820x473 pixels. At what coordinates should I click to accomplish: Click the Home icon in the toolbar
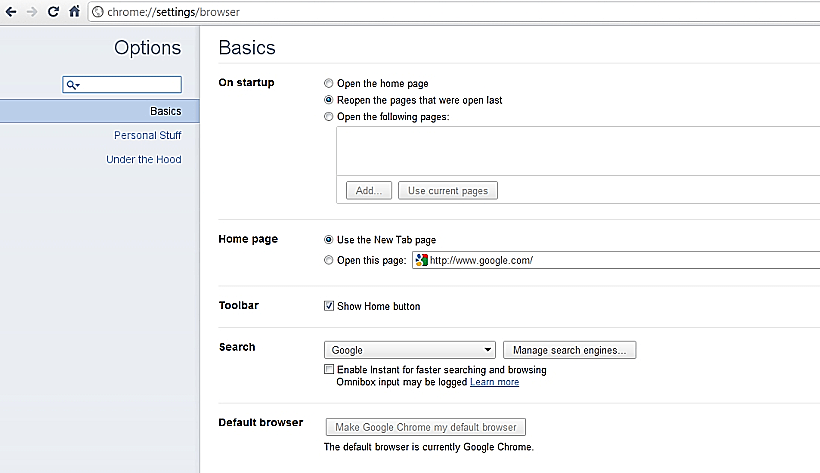(74, 12)
